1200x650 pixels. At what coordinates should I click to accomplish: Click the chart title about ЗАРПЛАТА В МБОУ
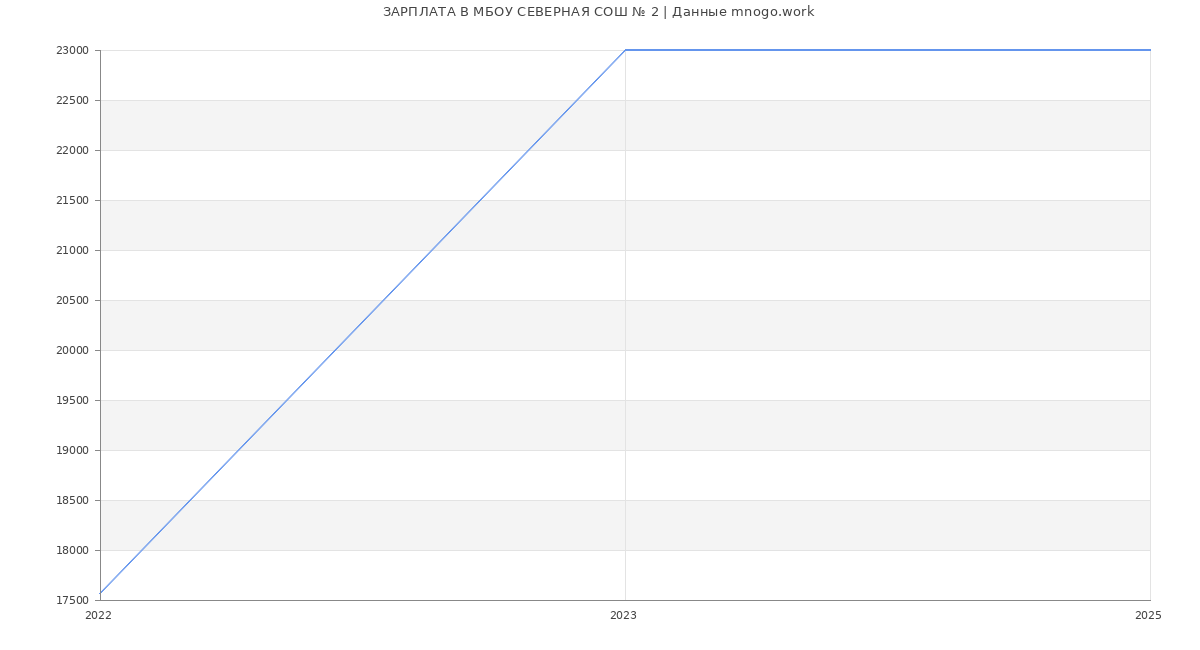pos(598,12)
